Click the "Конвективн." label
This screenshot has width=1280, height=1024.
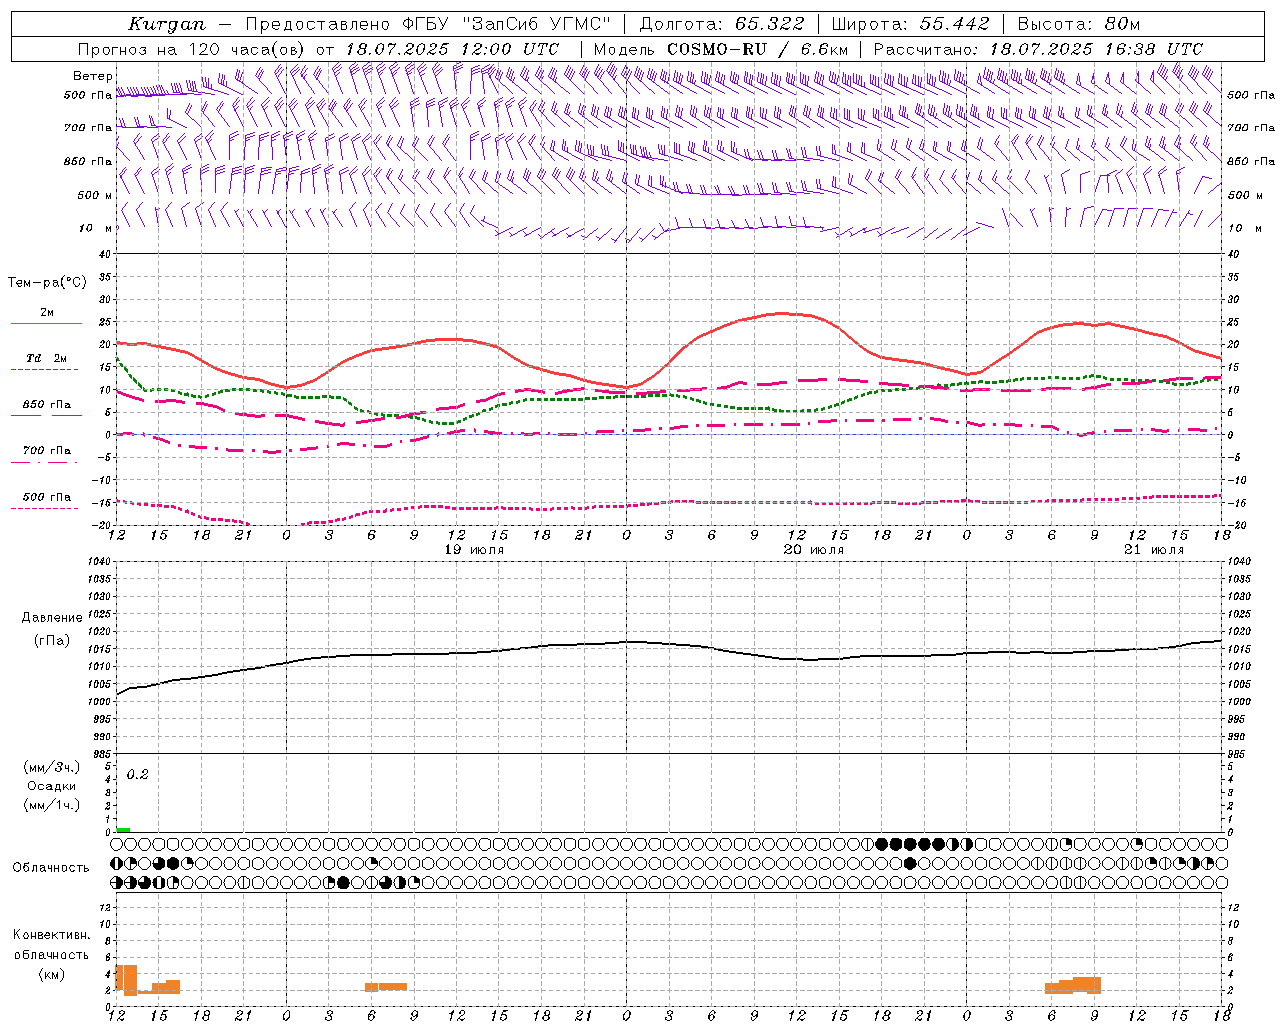52,935
